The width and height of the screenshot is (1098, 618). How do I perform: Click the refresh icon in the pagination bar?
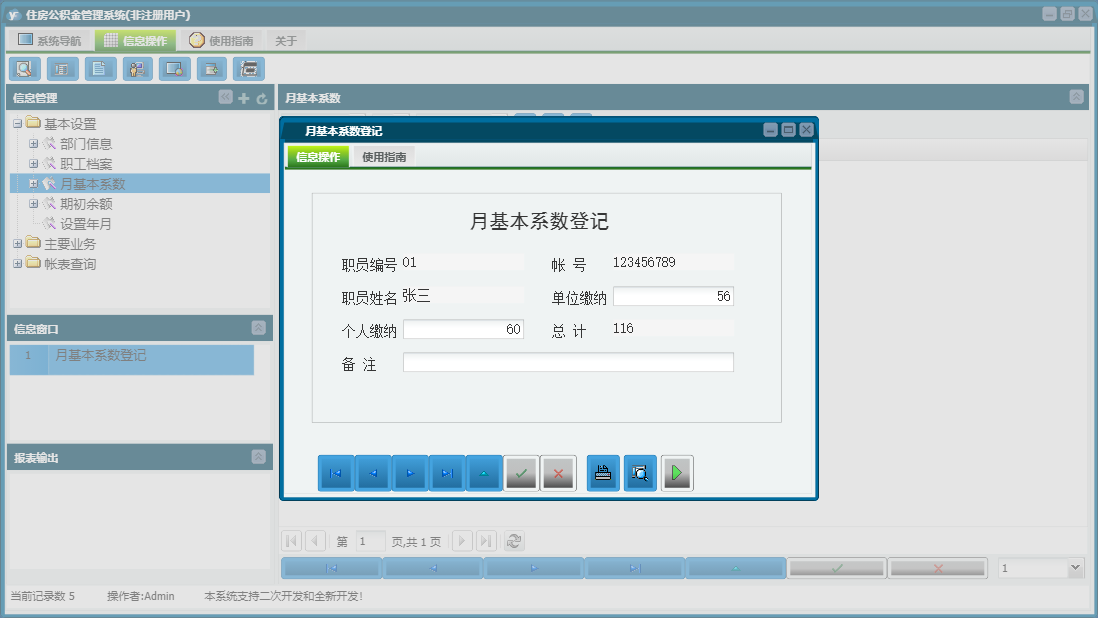(x=513, y=541)
